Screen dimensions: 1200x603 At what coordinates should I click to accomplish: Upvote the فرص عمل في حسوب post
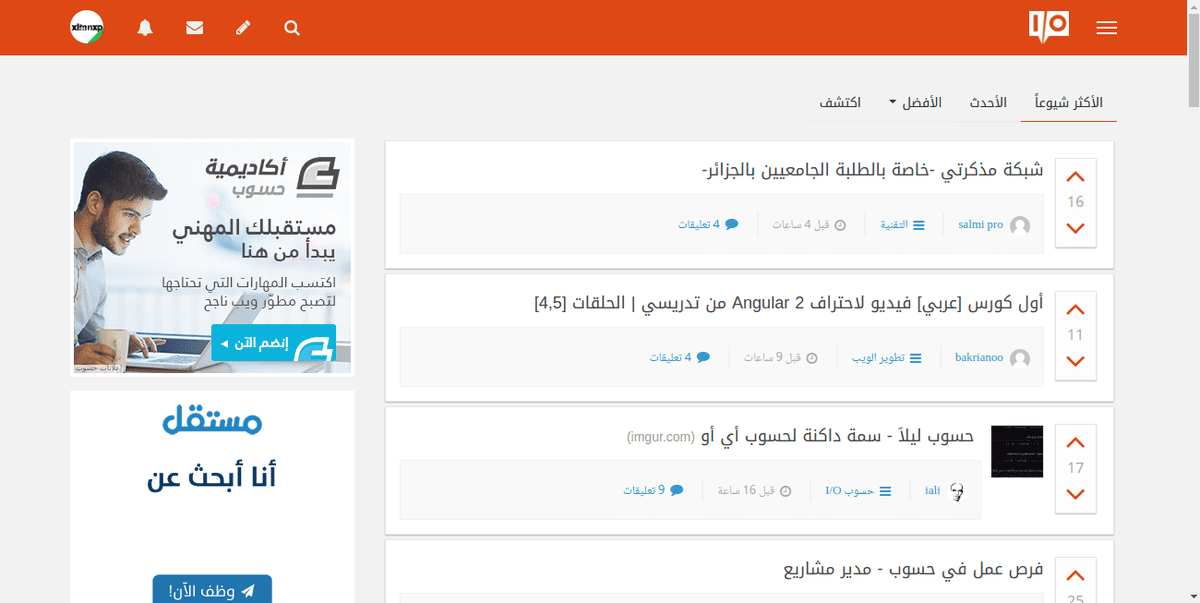1076,576
